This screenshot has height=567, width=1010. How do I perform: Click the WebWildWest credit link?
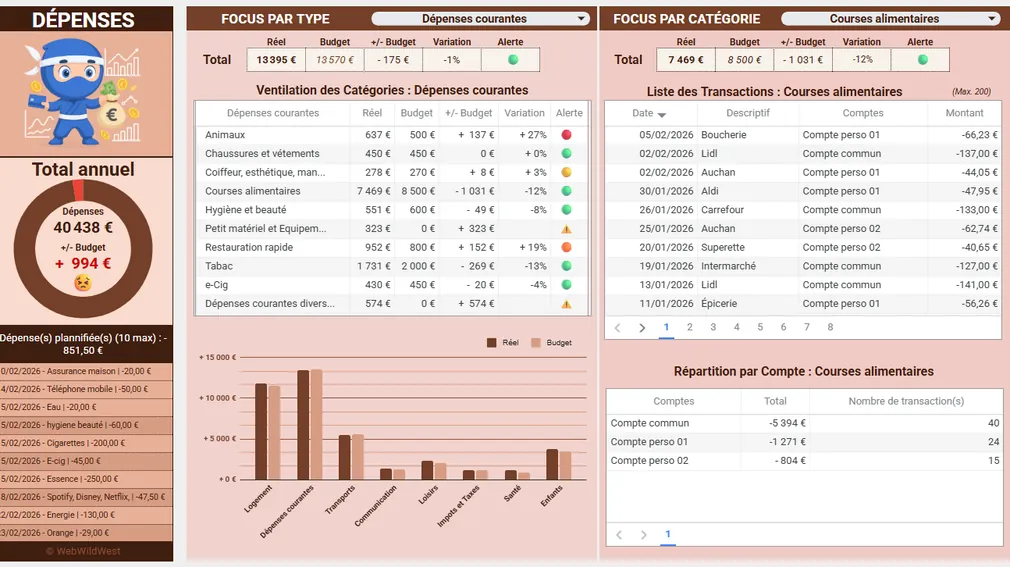point(83,551)
